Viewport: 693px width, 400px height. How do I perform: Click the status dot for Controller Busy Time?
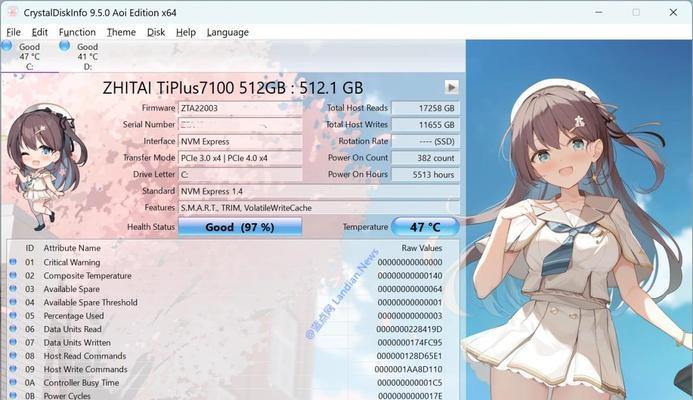pyautogui.click(x=13, y=382)
